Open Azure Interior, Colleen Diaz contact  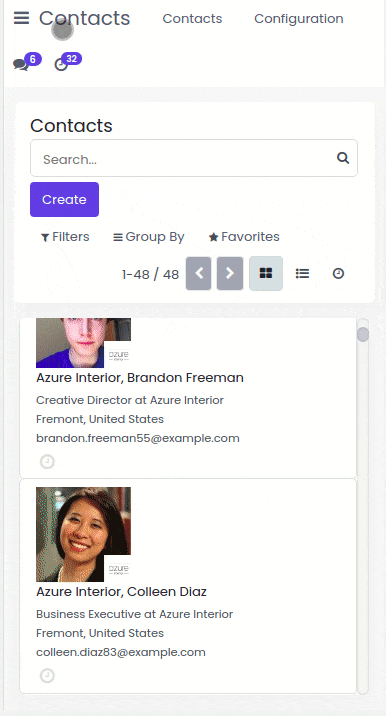[122, 591]
